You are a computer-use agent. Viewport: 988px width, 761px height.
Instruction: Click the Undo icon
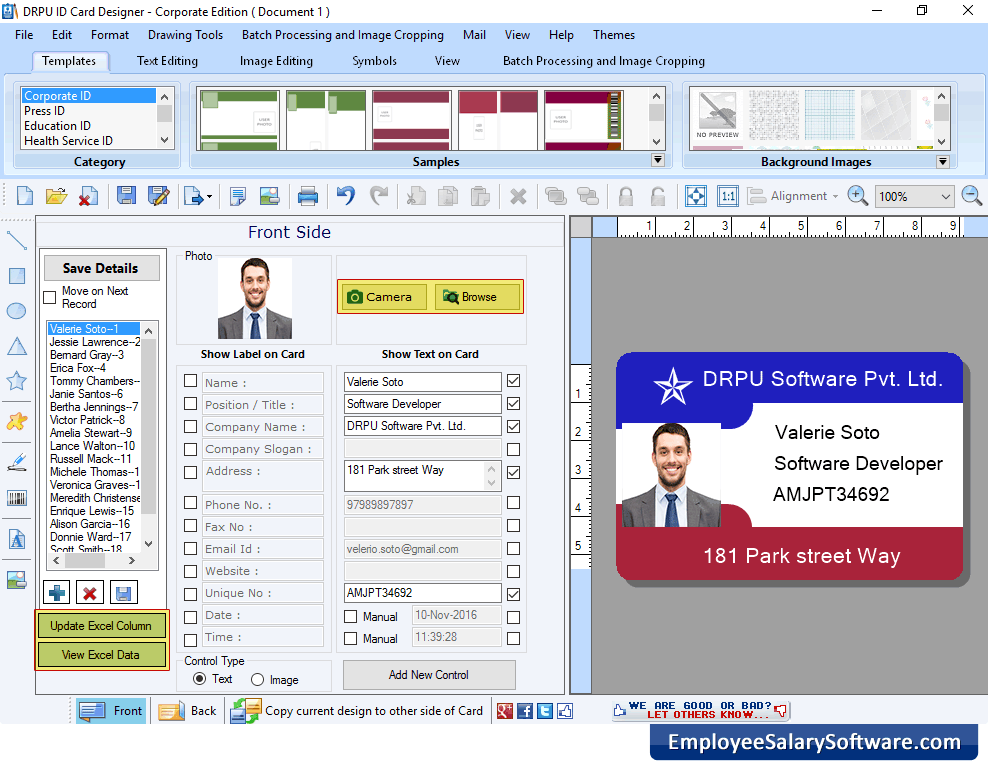point(345,195)
